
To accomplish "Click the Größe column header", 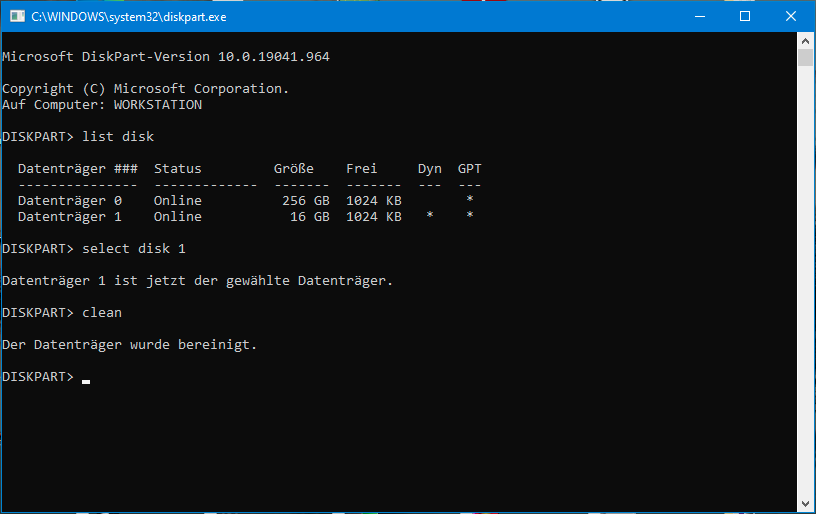I will click(294, 168).
